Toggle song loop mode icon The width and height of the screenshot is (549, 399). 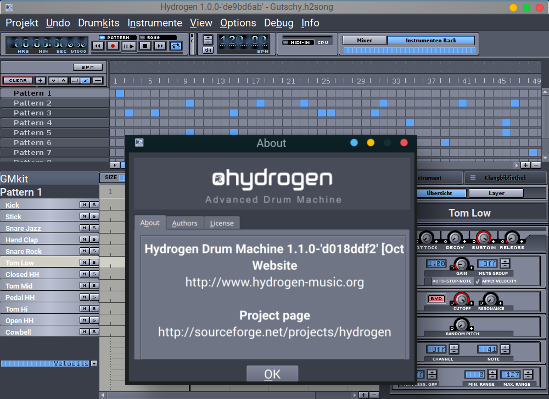click(x=176, y=46)
